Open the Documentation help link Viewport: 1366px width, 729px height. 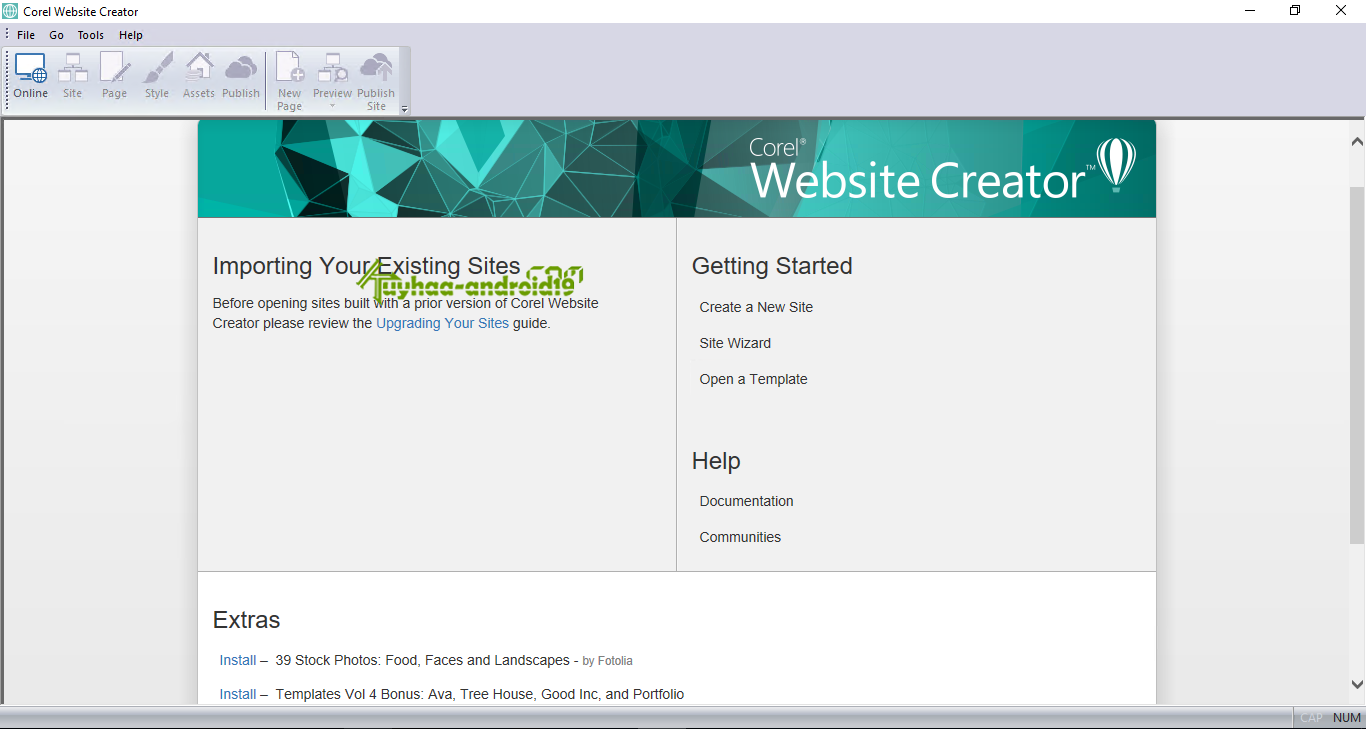coord(746,501)
